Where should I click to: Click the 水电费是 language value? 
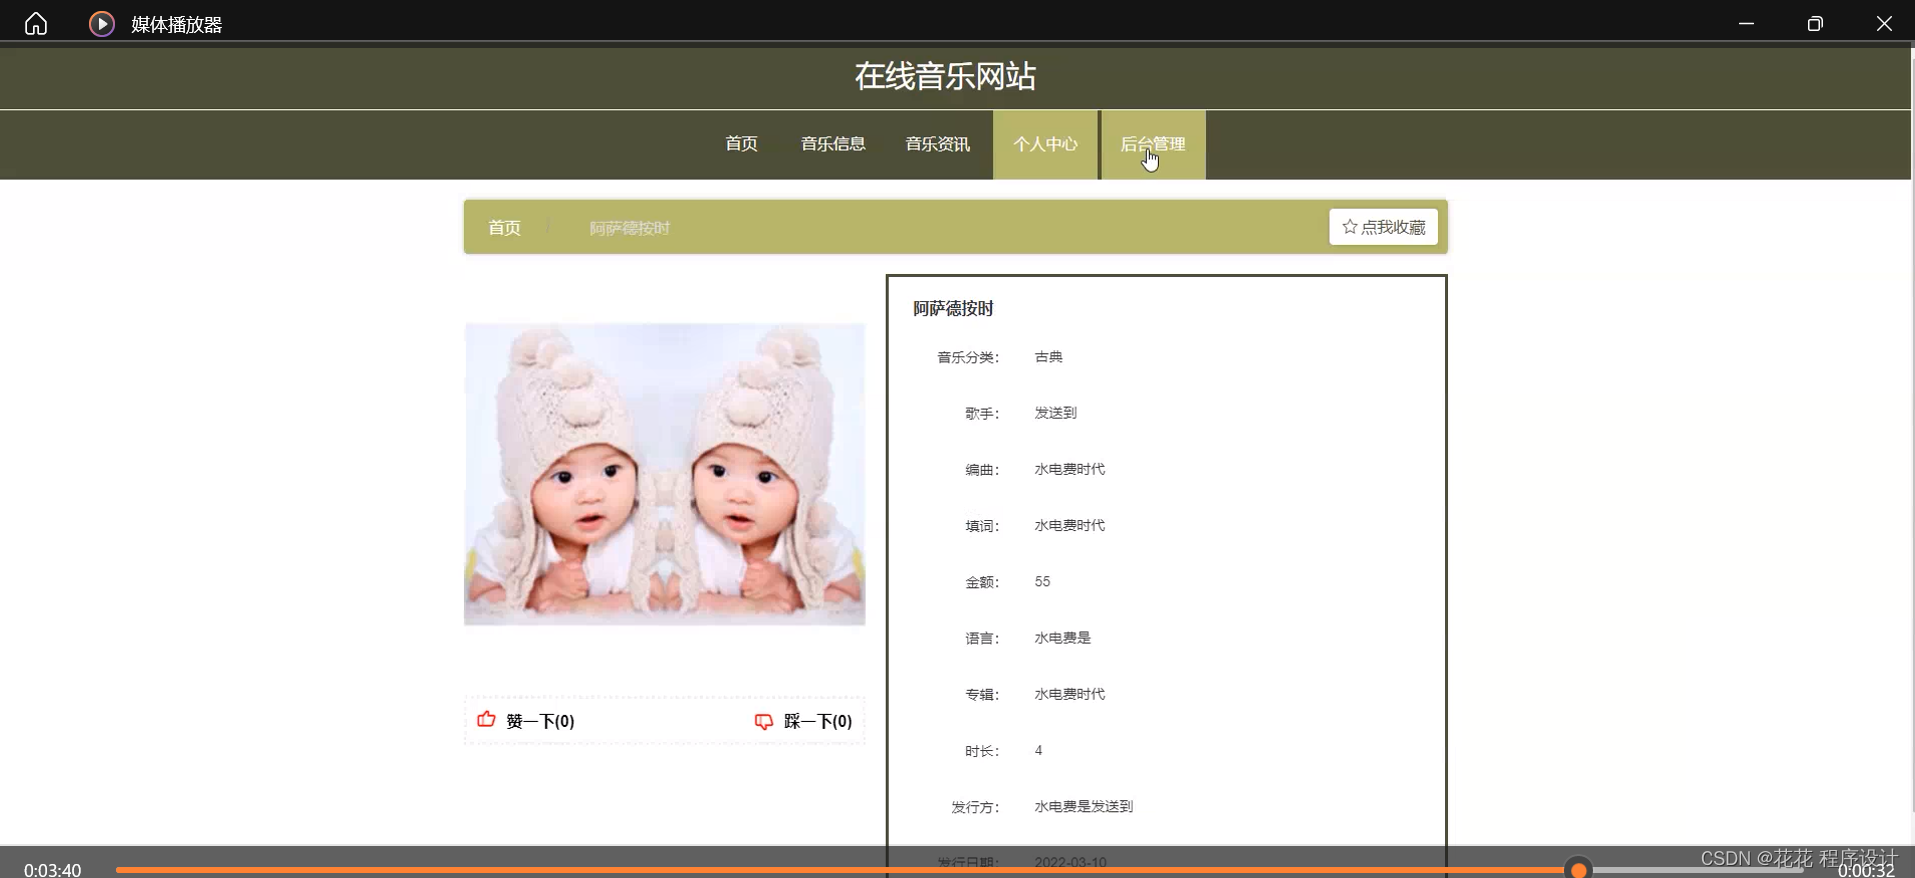tap(1062, 638)
